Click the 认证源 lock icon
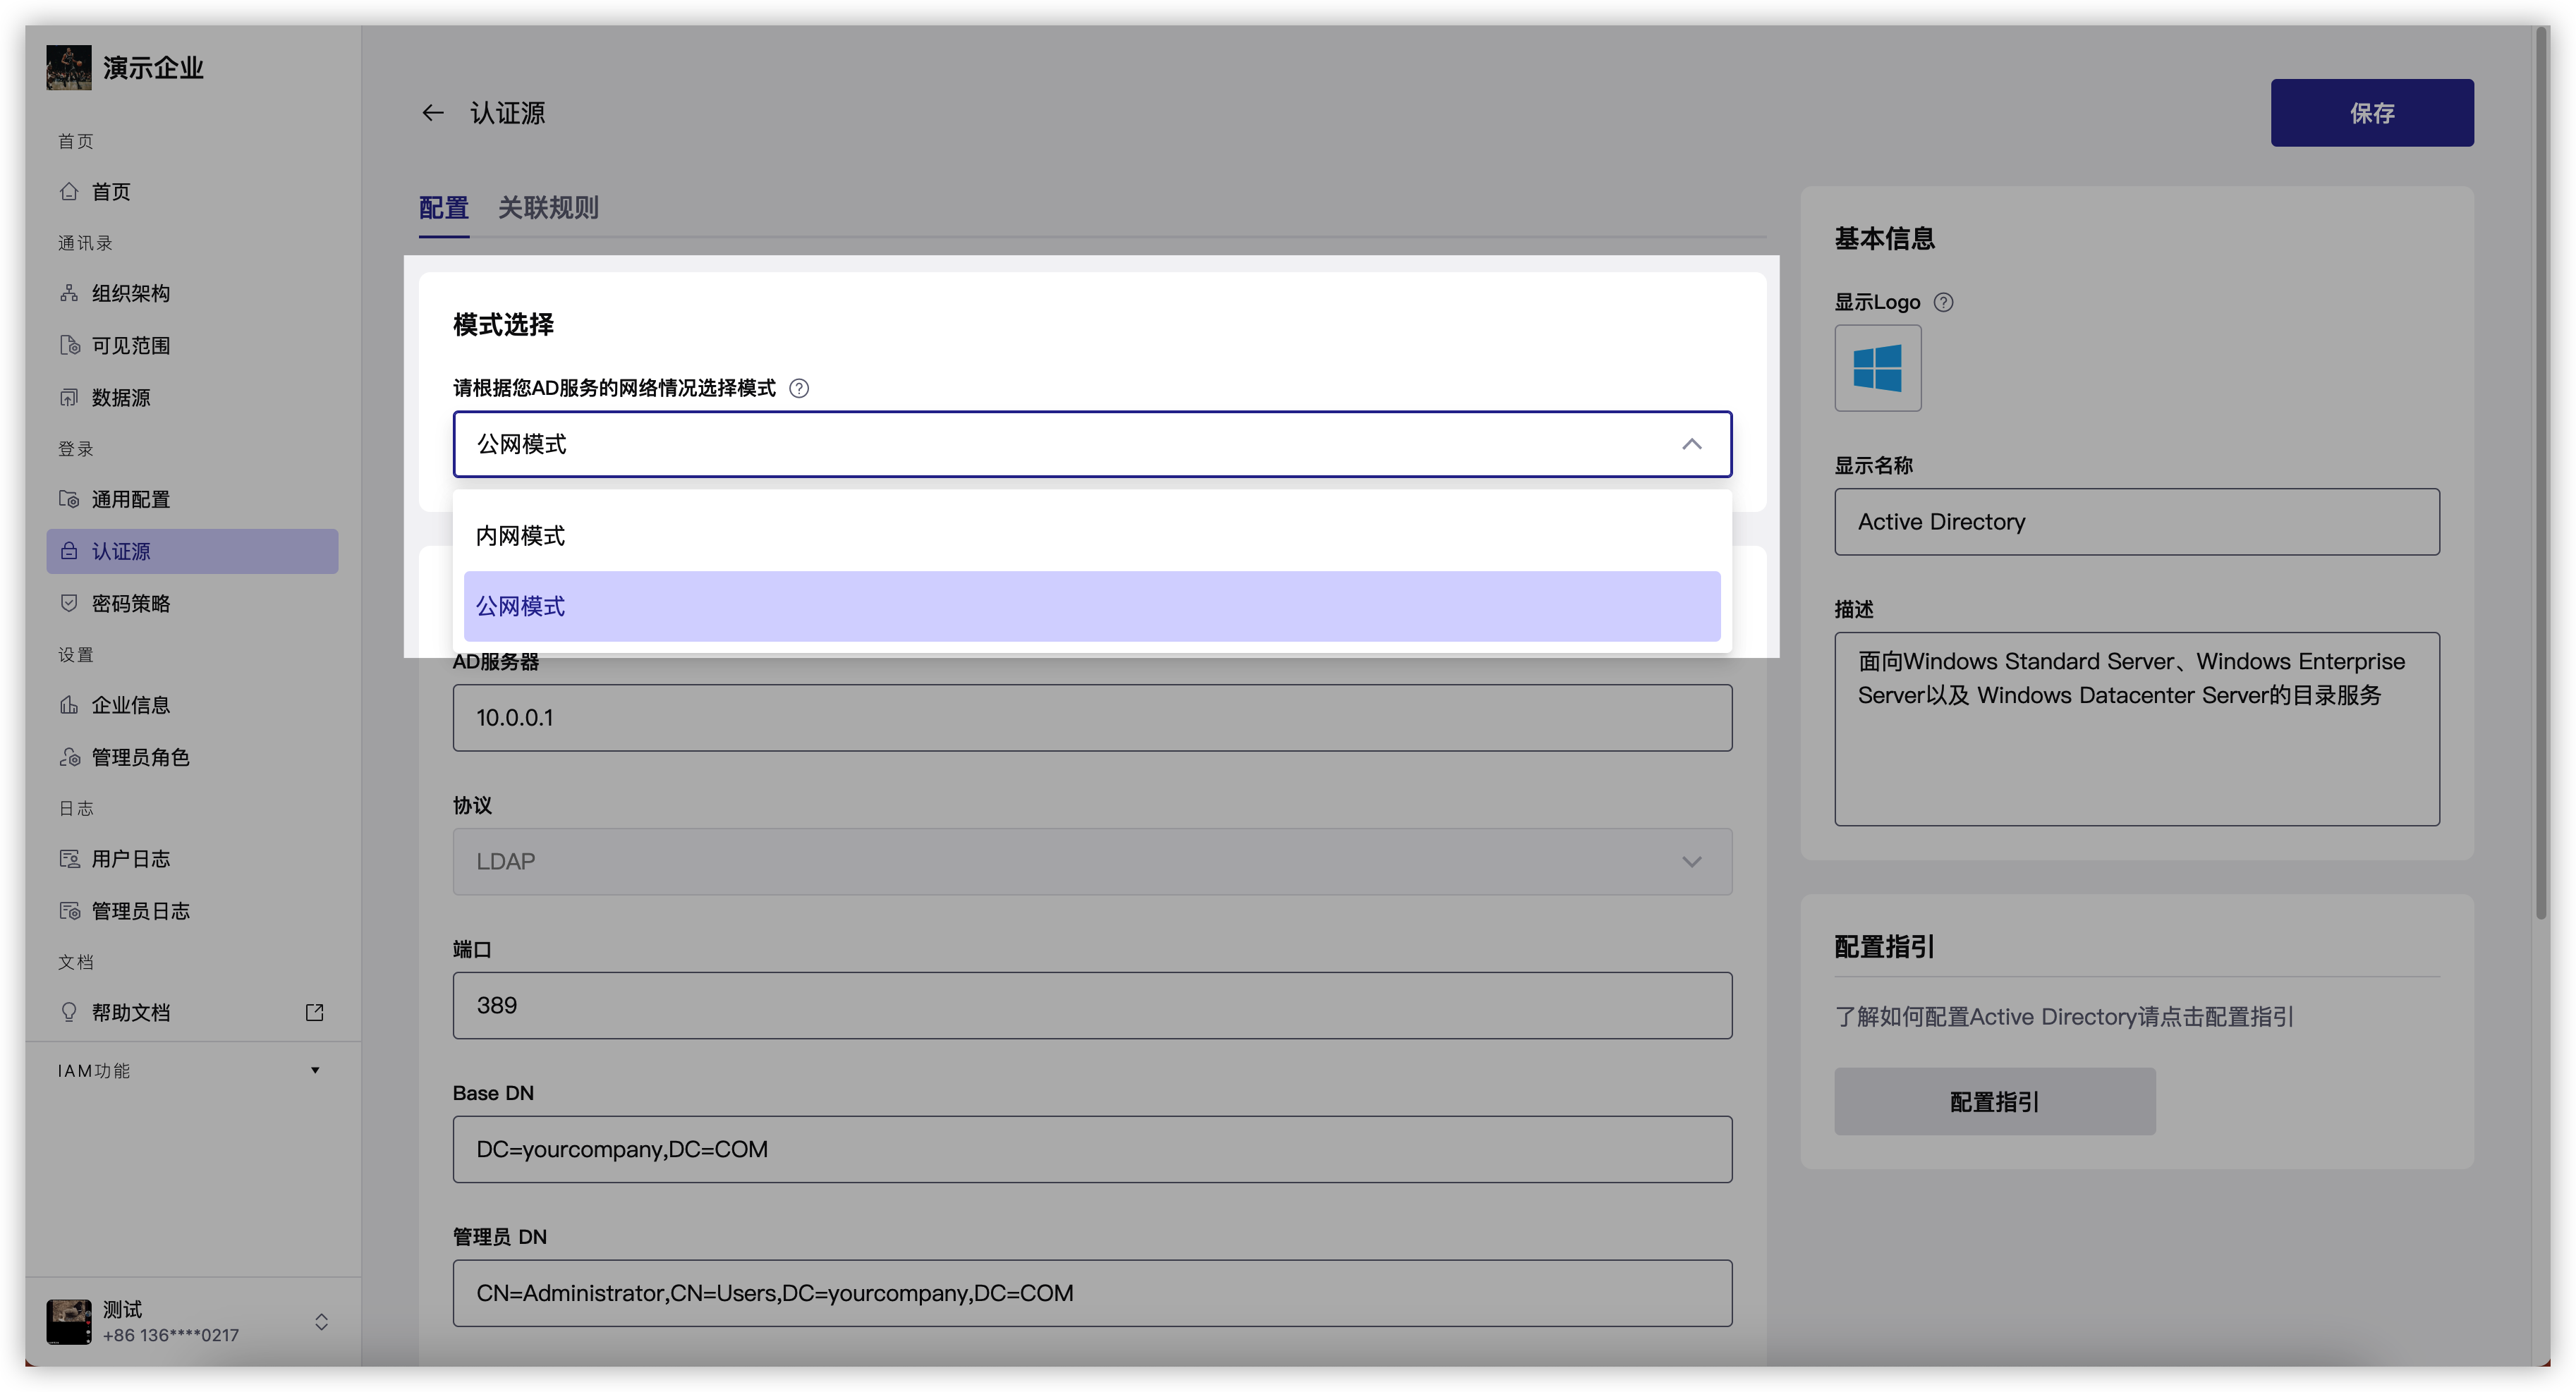 [69, 551]
